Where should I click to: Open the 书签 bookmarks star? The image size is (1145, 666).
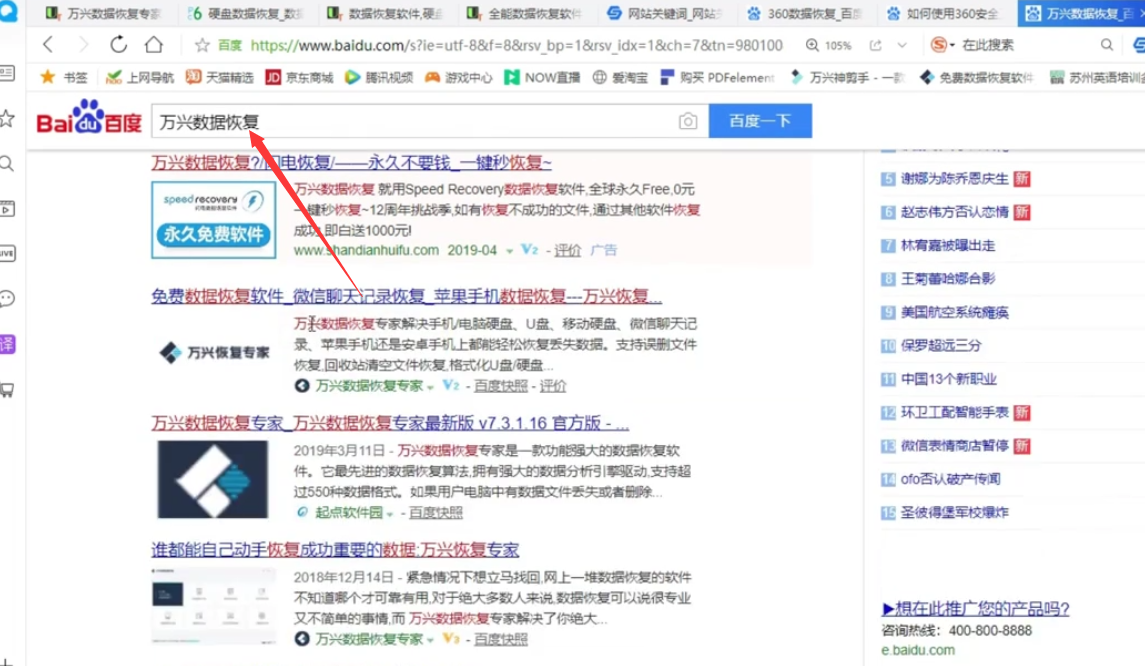coord(64,77)
